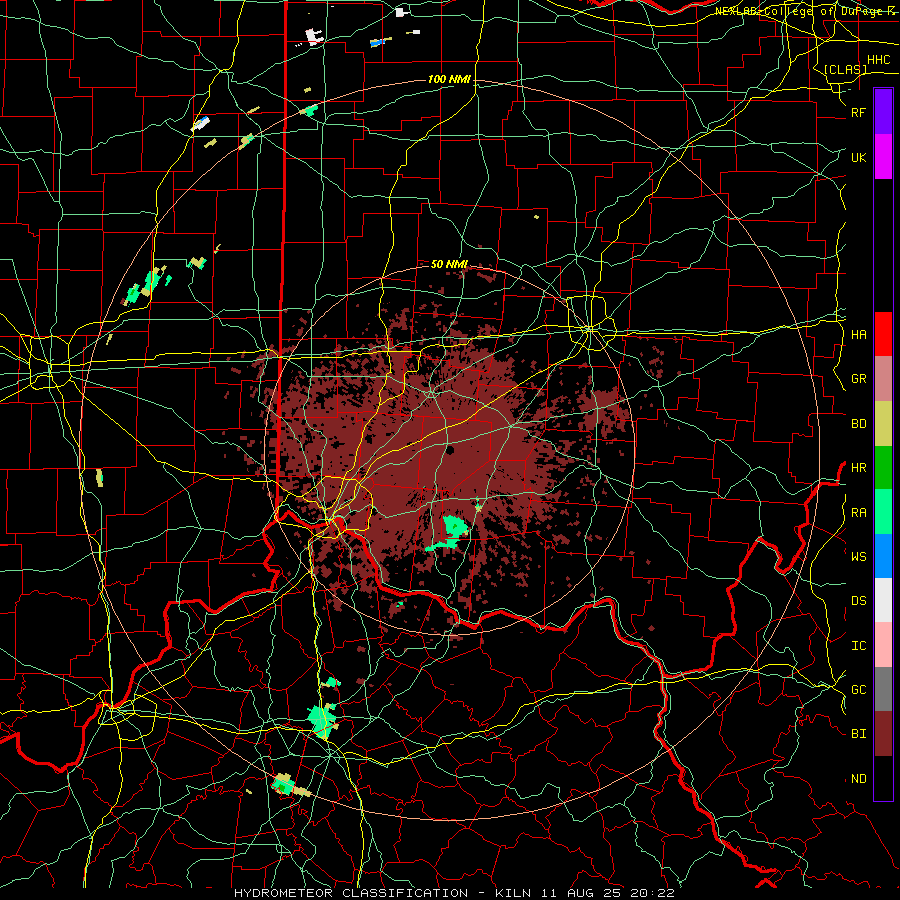Click the UK magenta legend swatch
This screenshot has height=900, width=900.
click(883, 157)
